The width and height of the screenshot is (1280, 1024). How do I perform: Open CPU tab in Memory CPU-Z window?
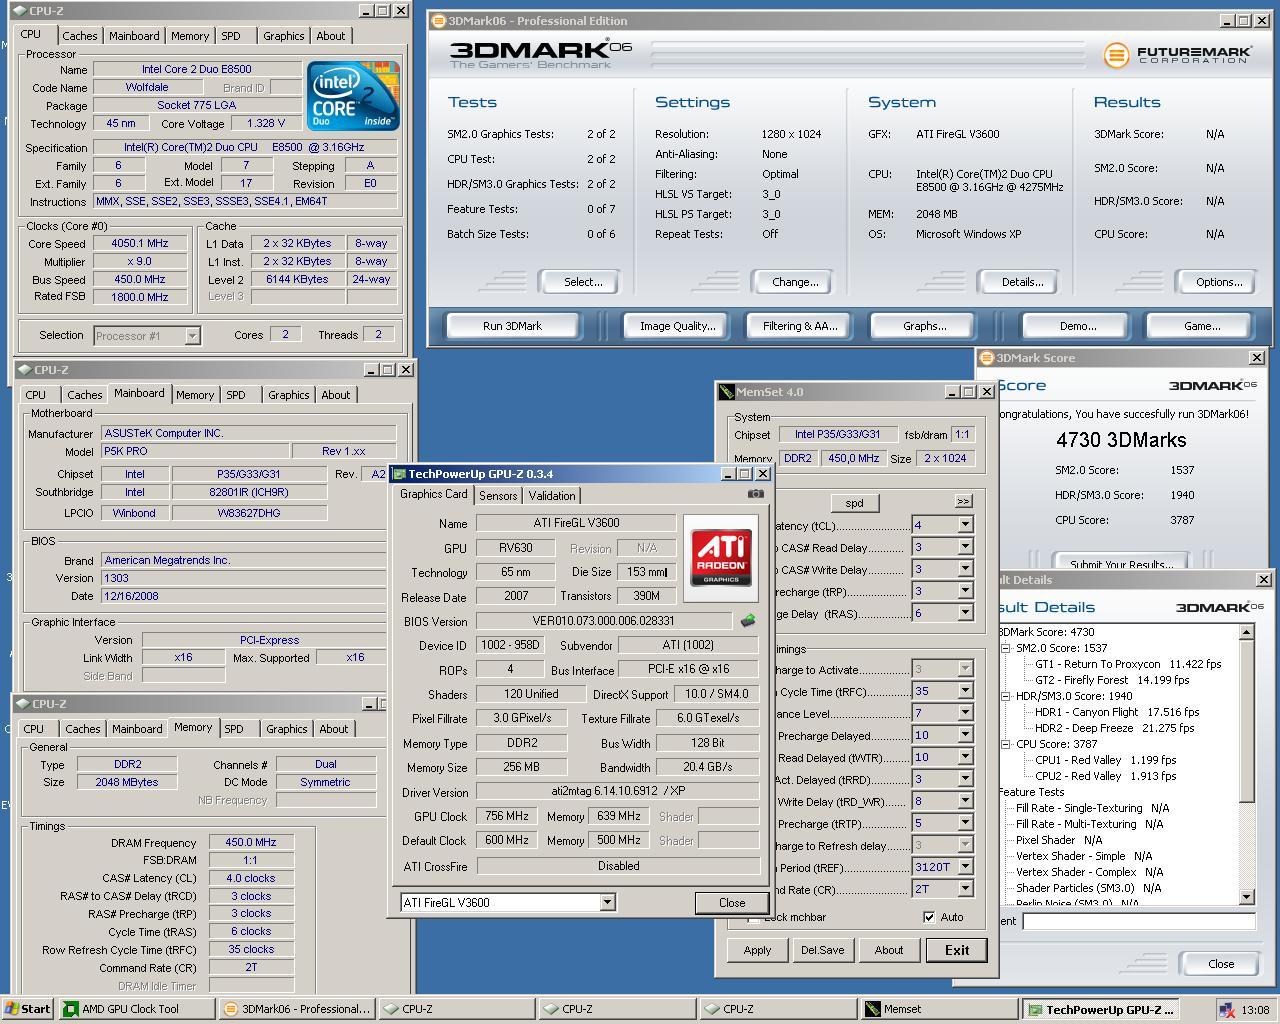pos(34,729)
